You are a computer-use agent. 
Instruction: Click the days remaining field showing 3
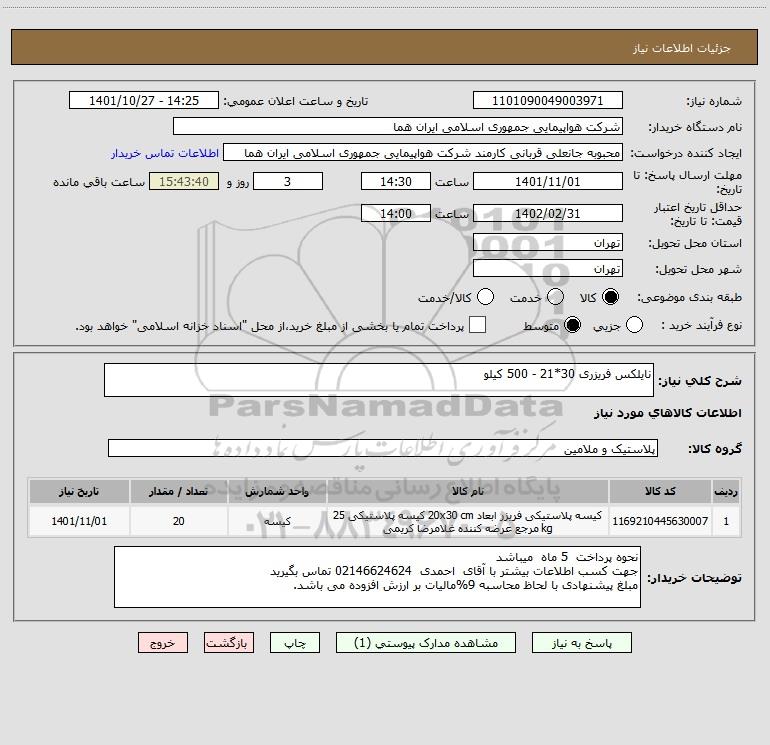[288, 181]
